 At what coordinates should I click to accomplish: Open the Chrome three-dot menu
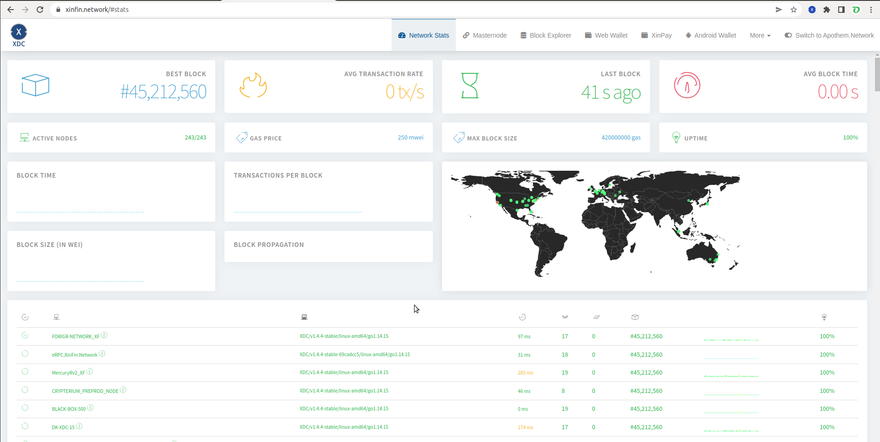[870, 9]
